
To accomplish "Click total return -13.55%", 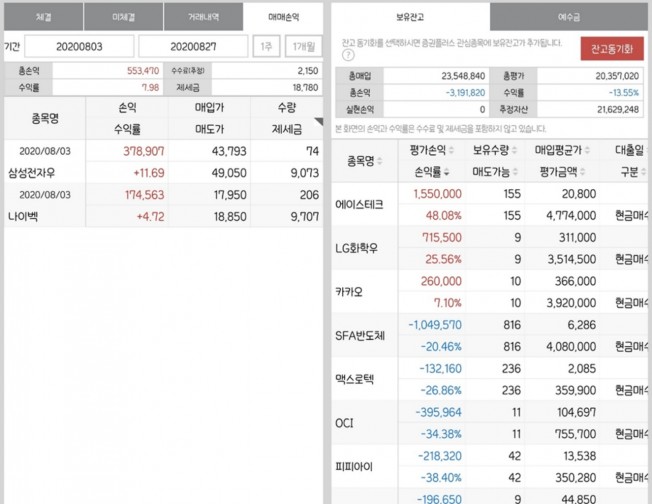I will 624,93.
